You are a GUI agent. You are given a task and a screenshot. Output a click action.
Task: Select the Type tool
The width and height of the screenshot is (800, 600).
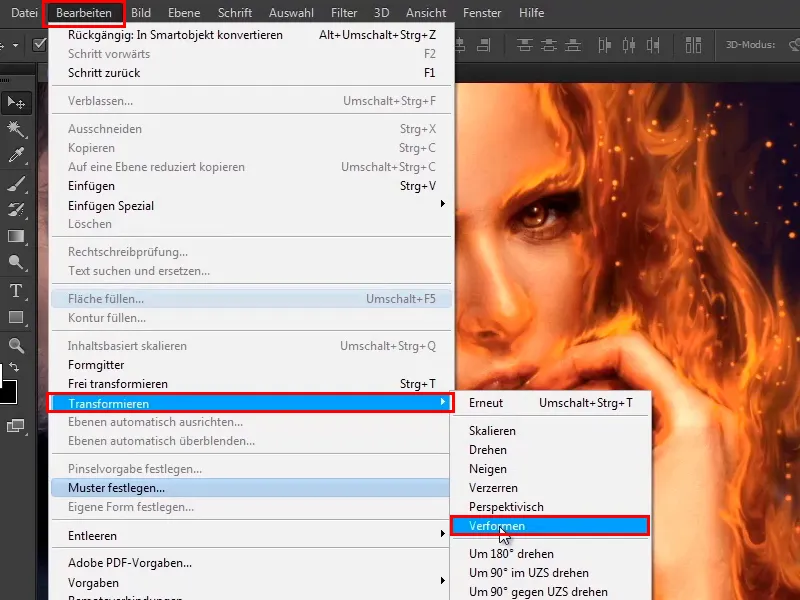pyautogui.click(x=16, y=291)
